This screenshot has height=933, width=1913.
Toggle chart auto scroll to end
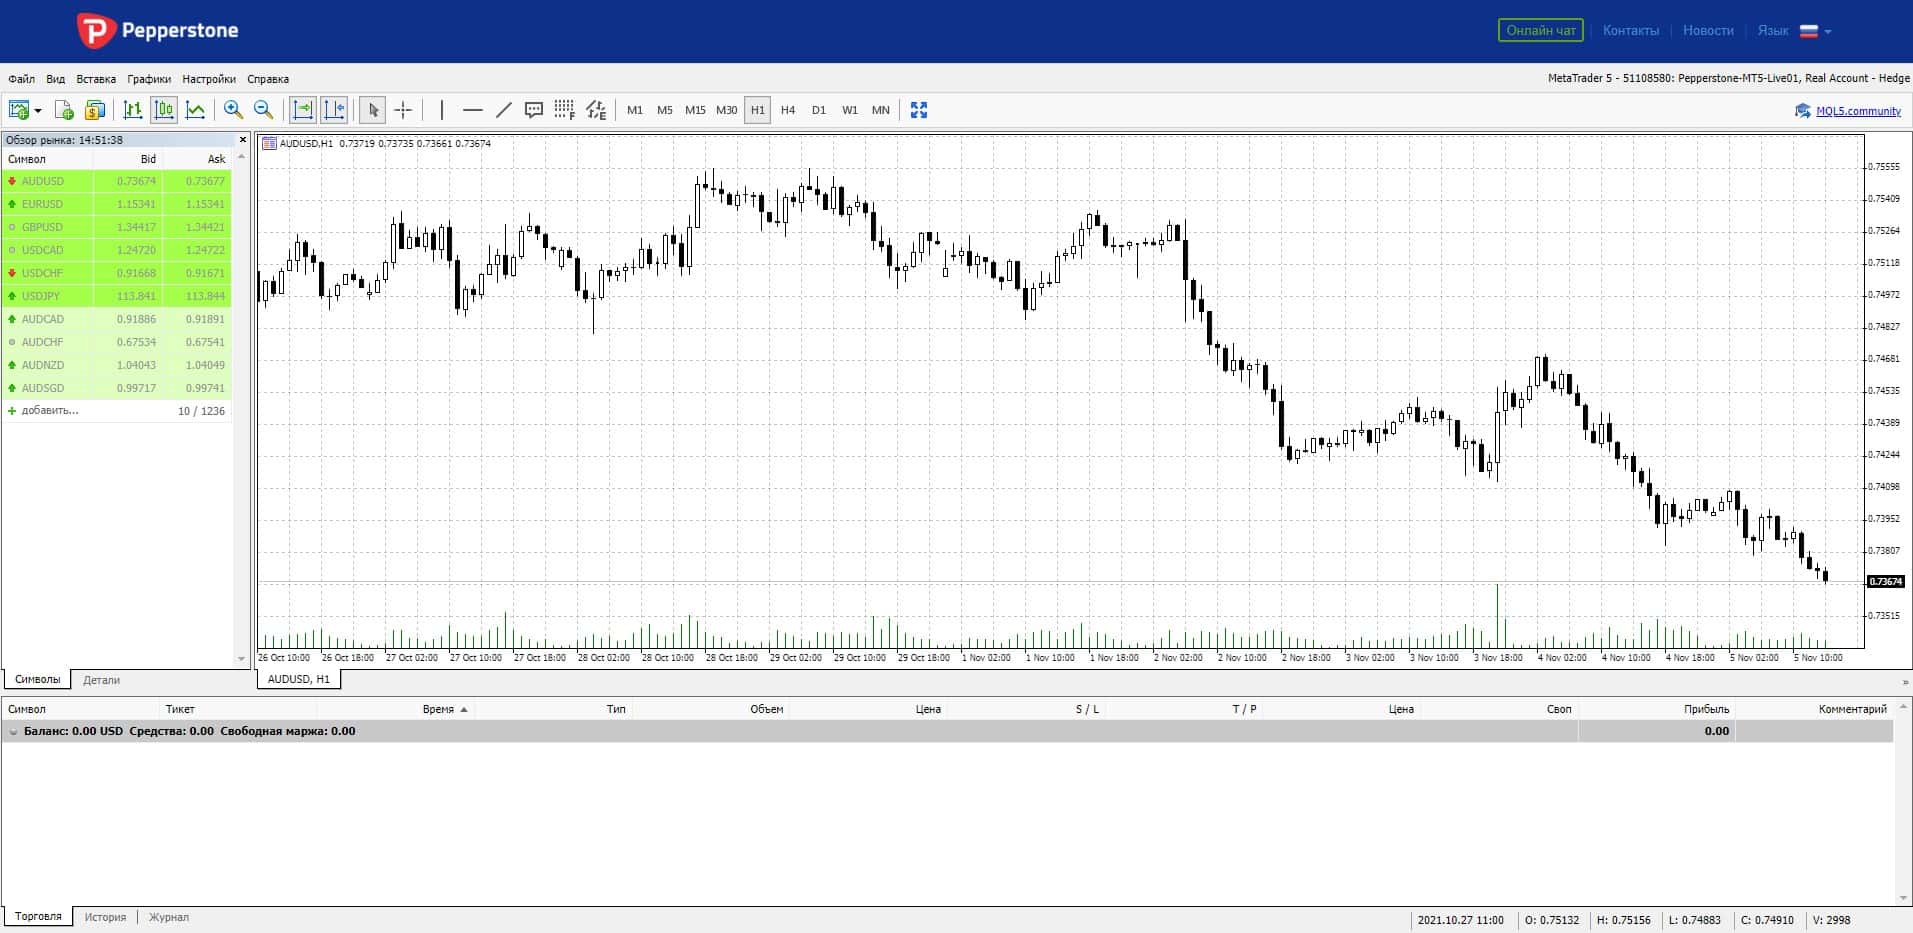pos(303,110)
